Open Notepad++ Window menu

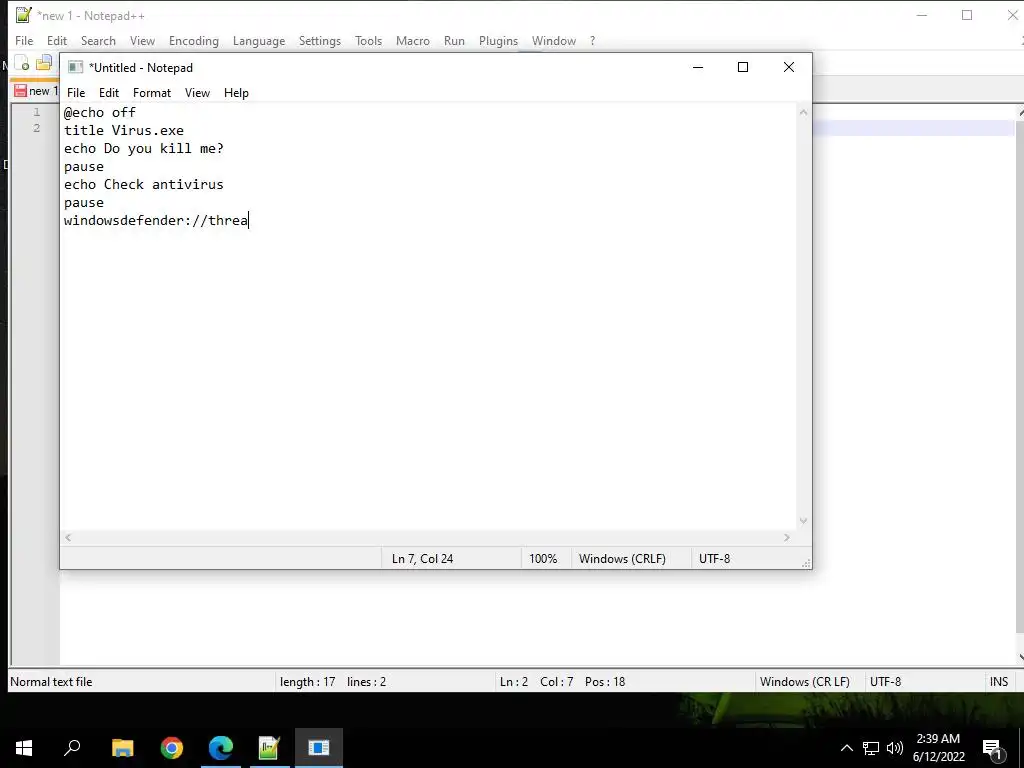coord(554,40)
